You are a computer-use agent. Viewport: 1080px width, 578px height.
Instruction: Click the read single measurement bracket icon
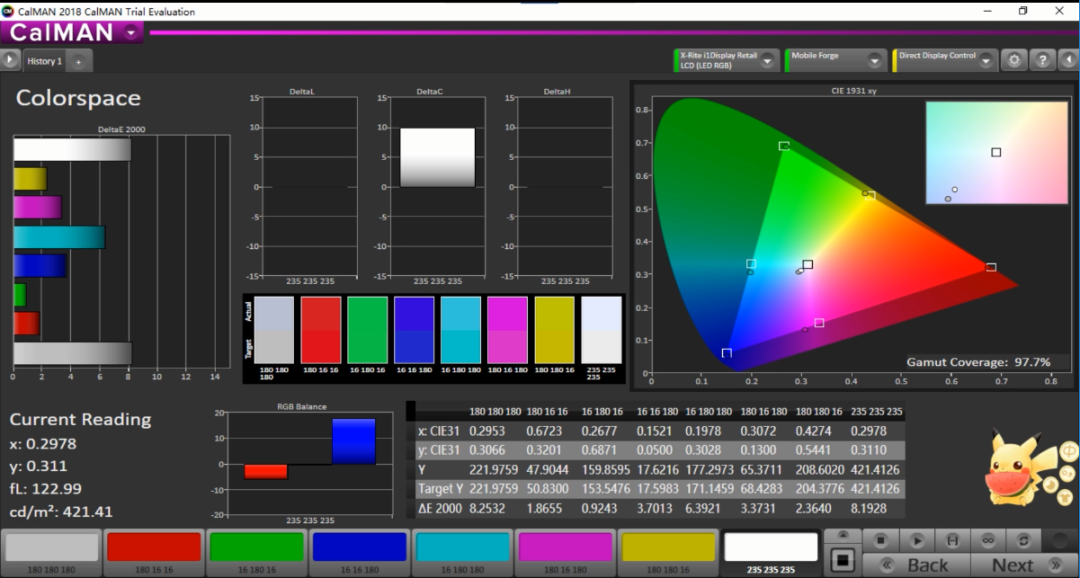point(953,540)
